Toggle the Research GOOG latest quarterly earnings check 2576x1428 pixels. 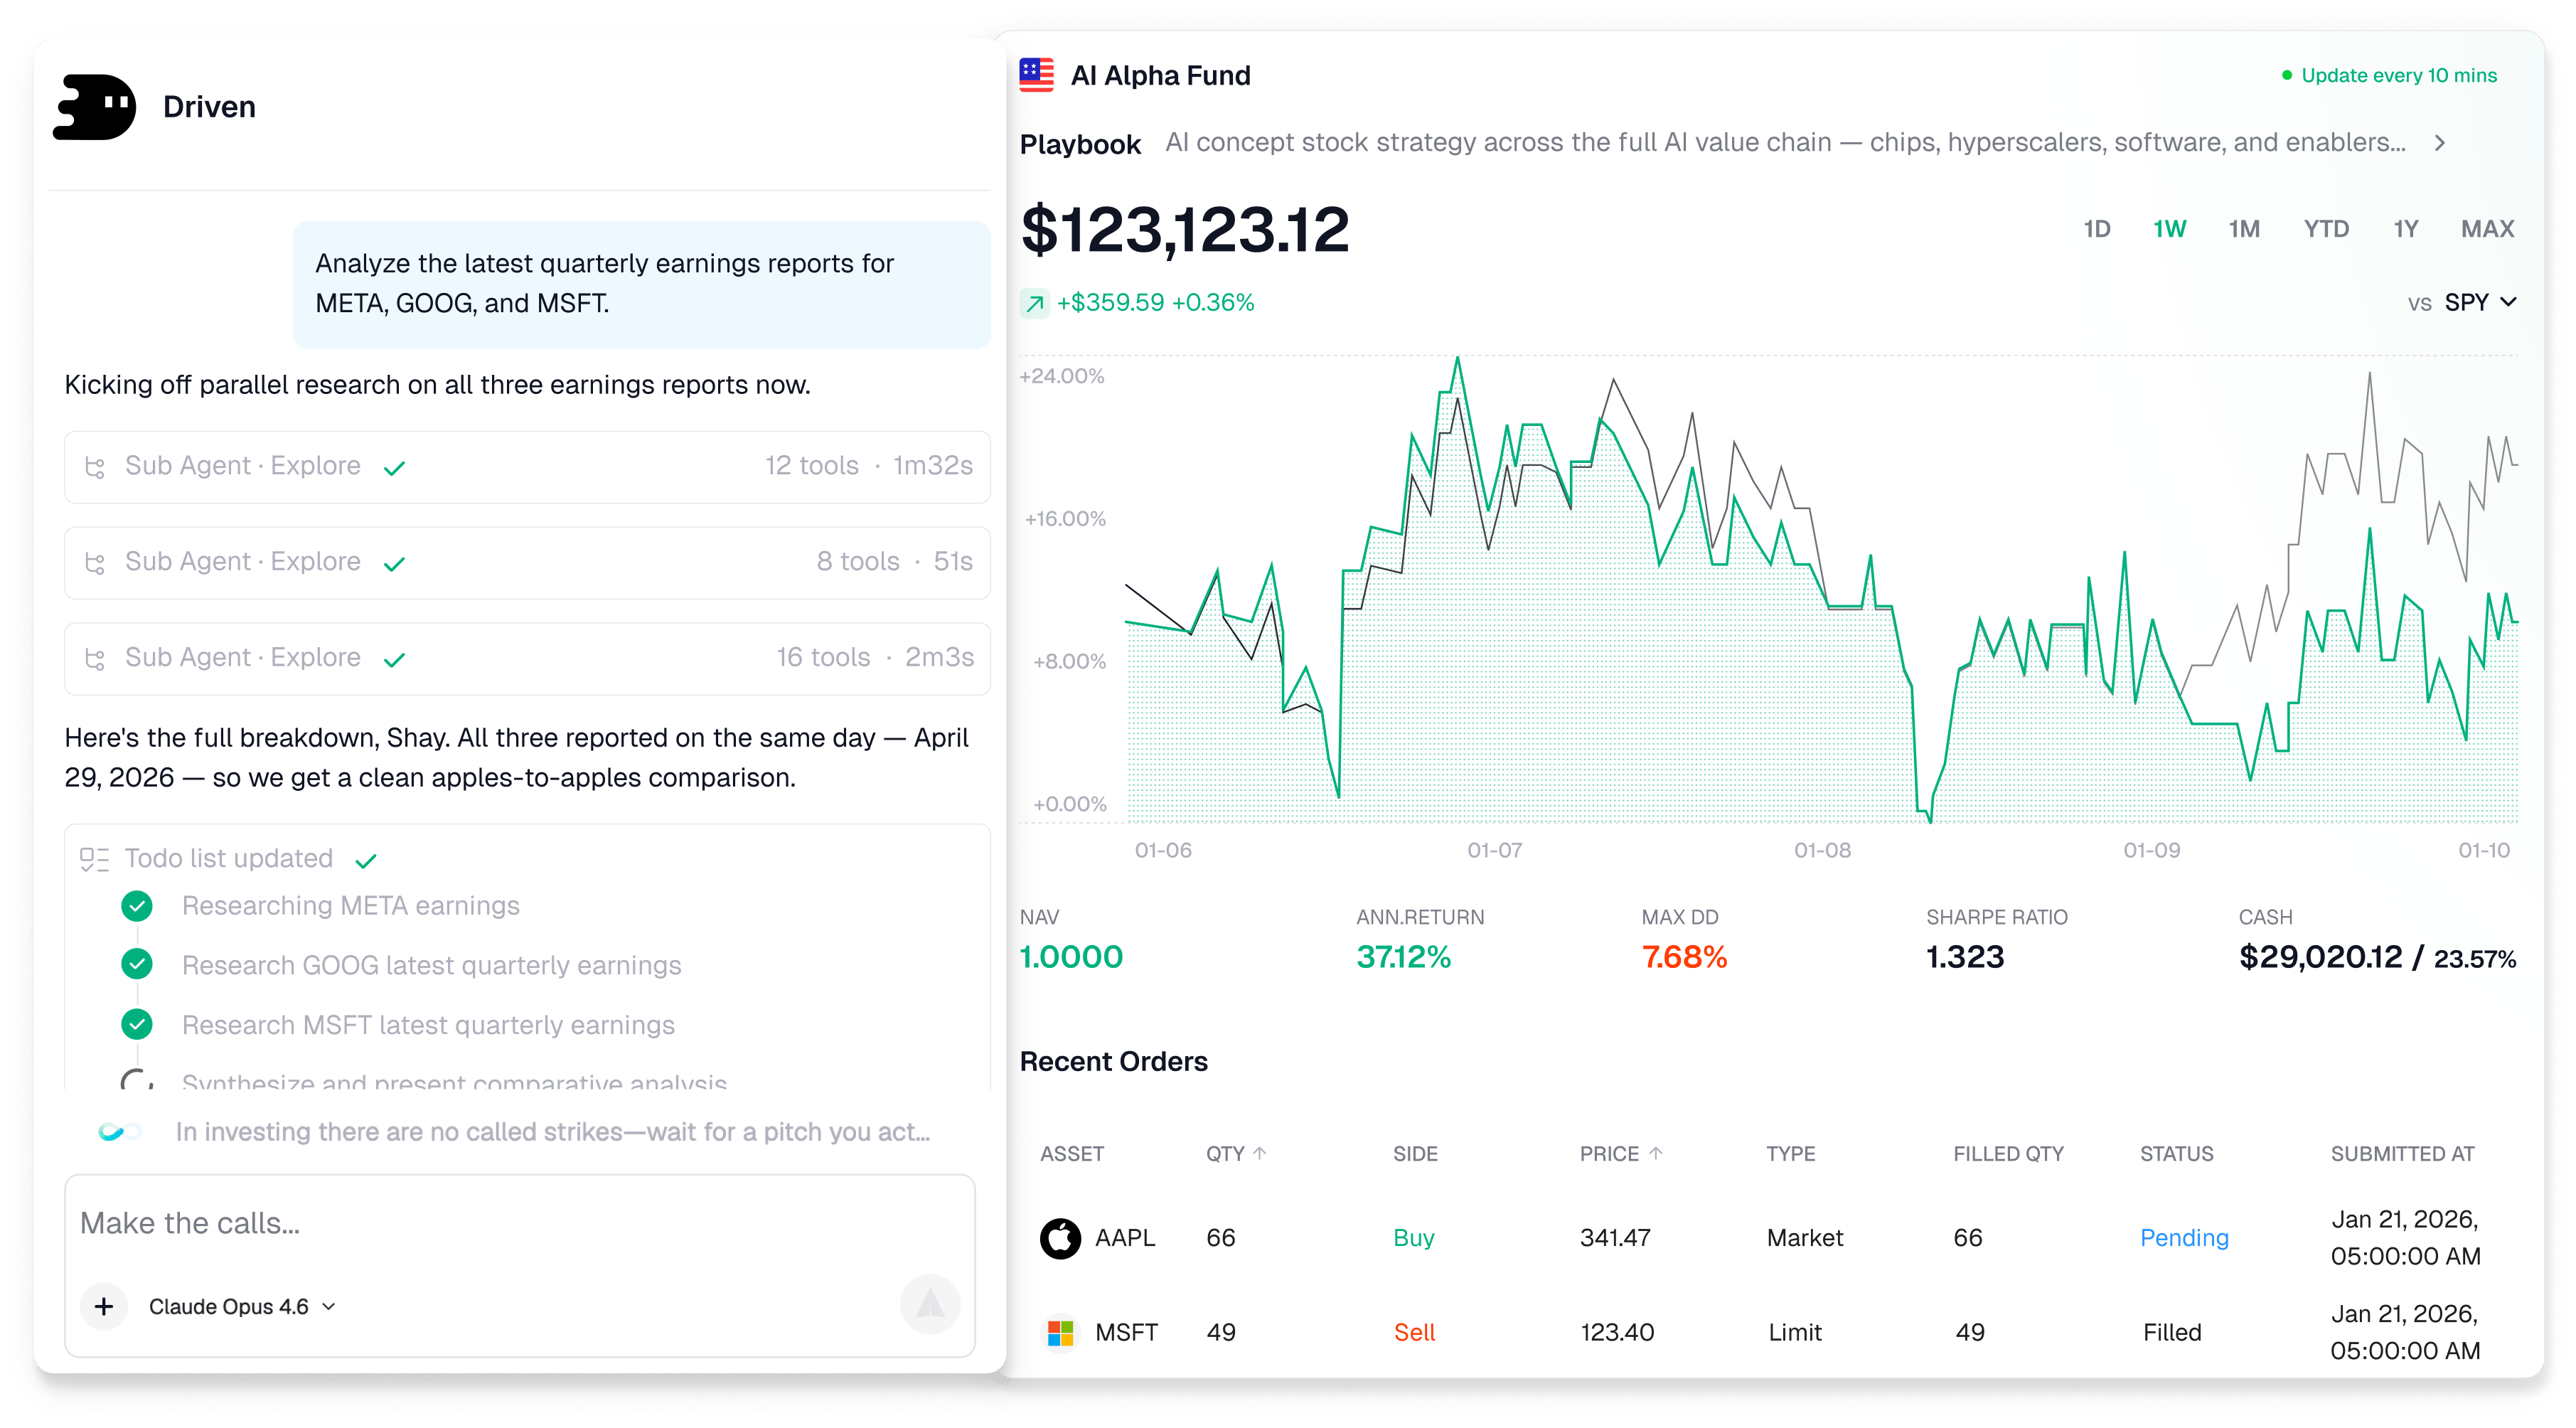(137, 964)
